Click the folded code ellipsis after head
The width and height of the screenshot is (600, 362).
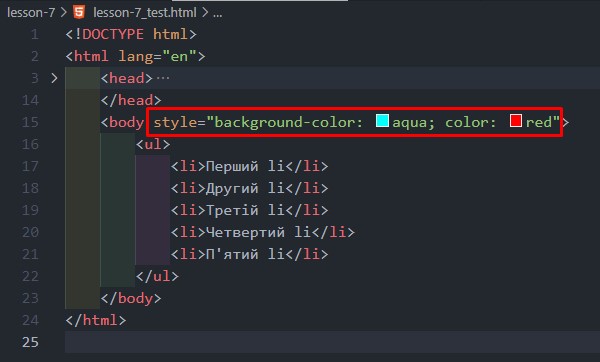163,78
